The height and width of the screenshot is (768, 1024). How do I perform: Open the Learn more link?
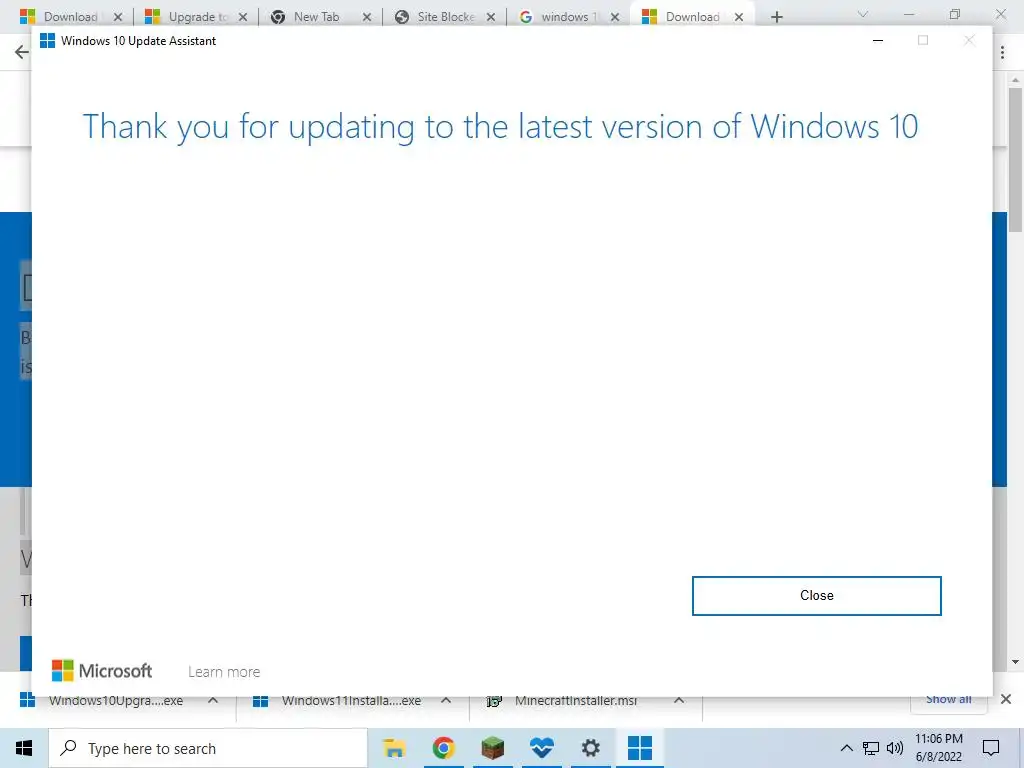coord(224,672)
